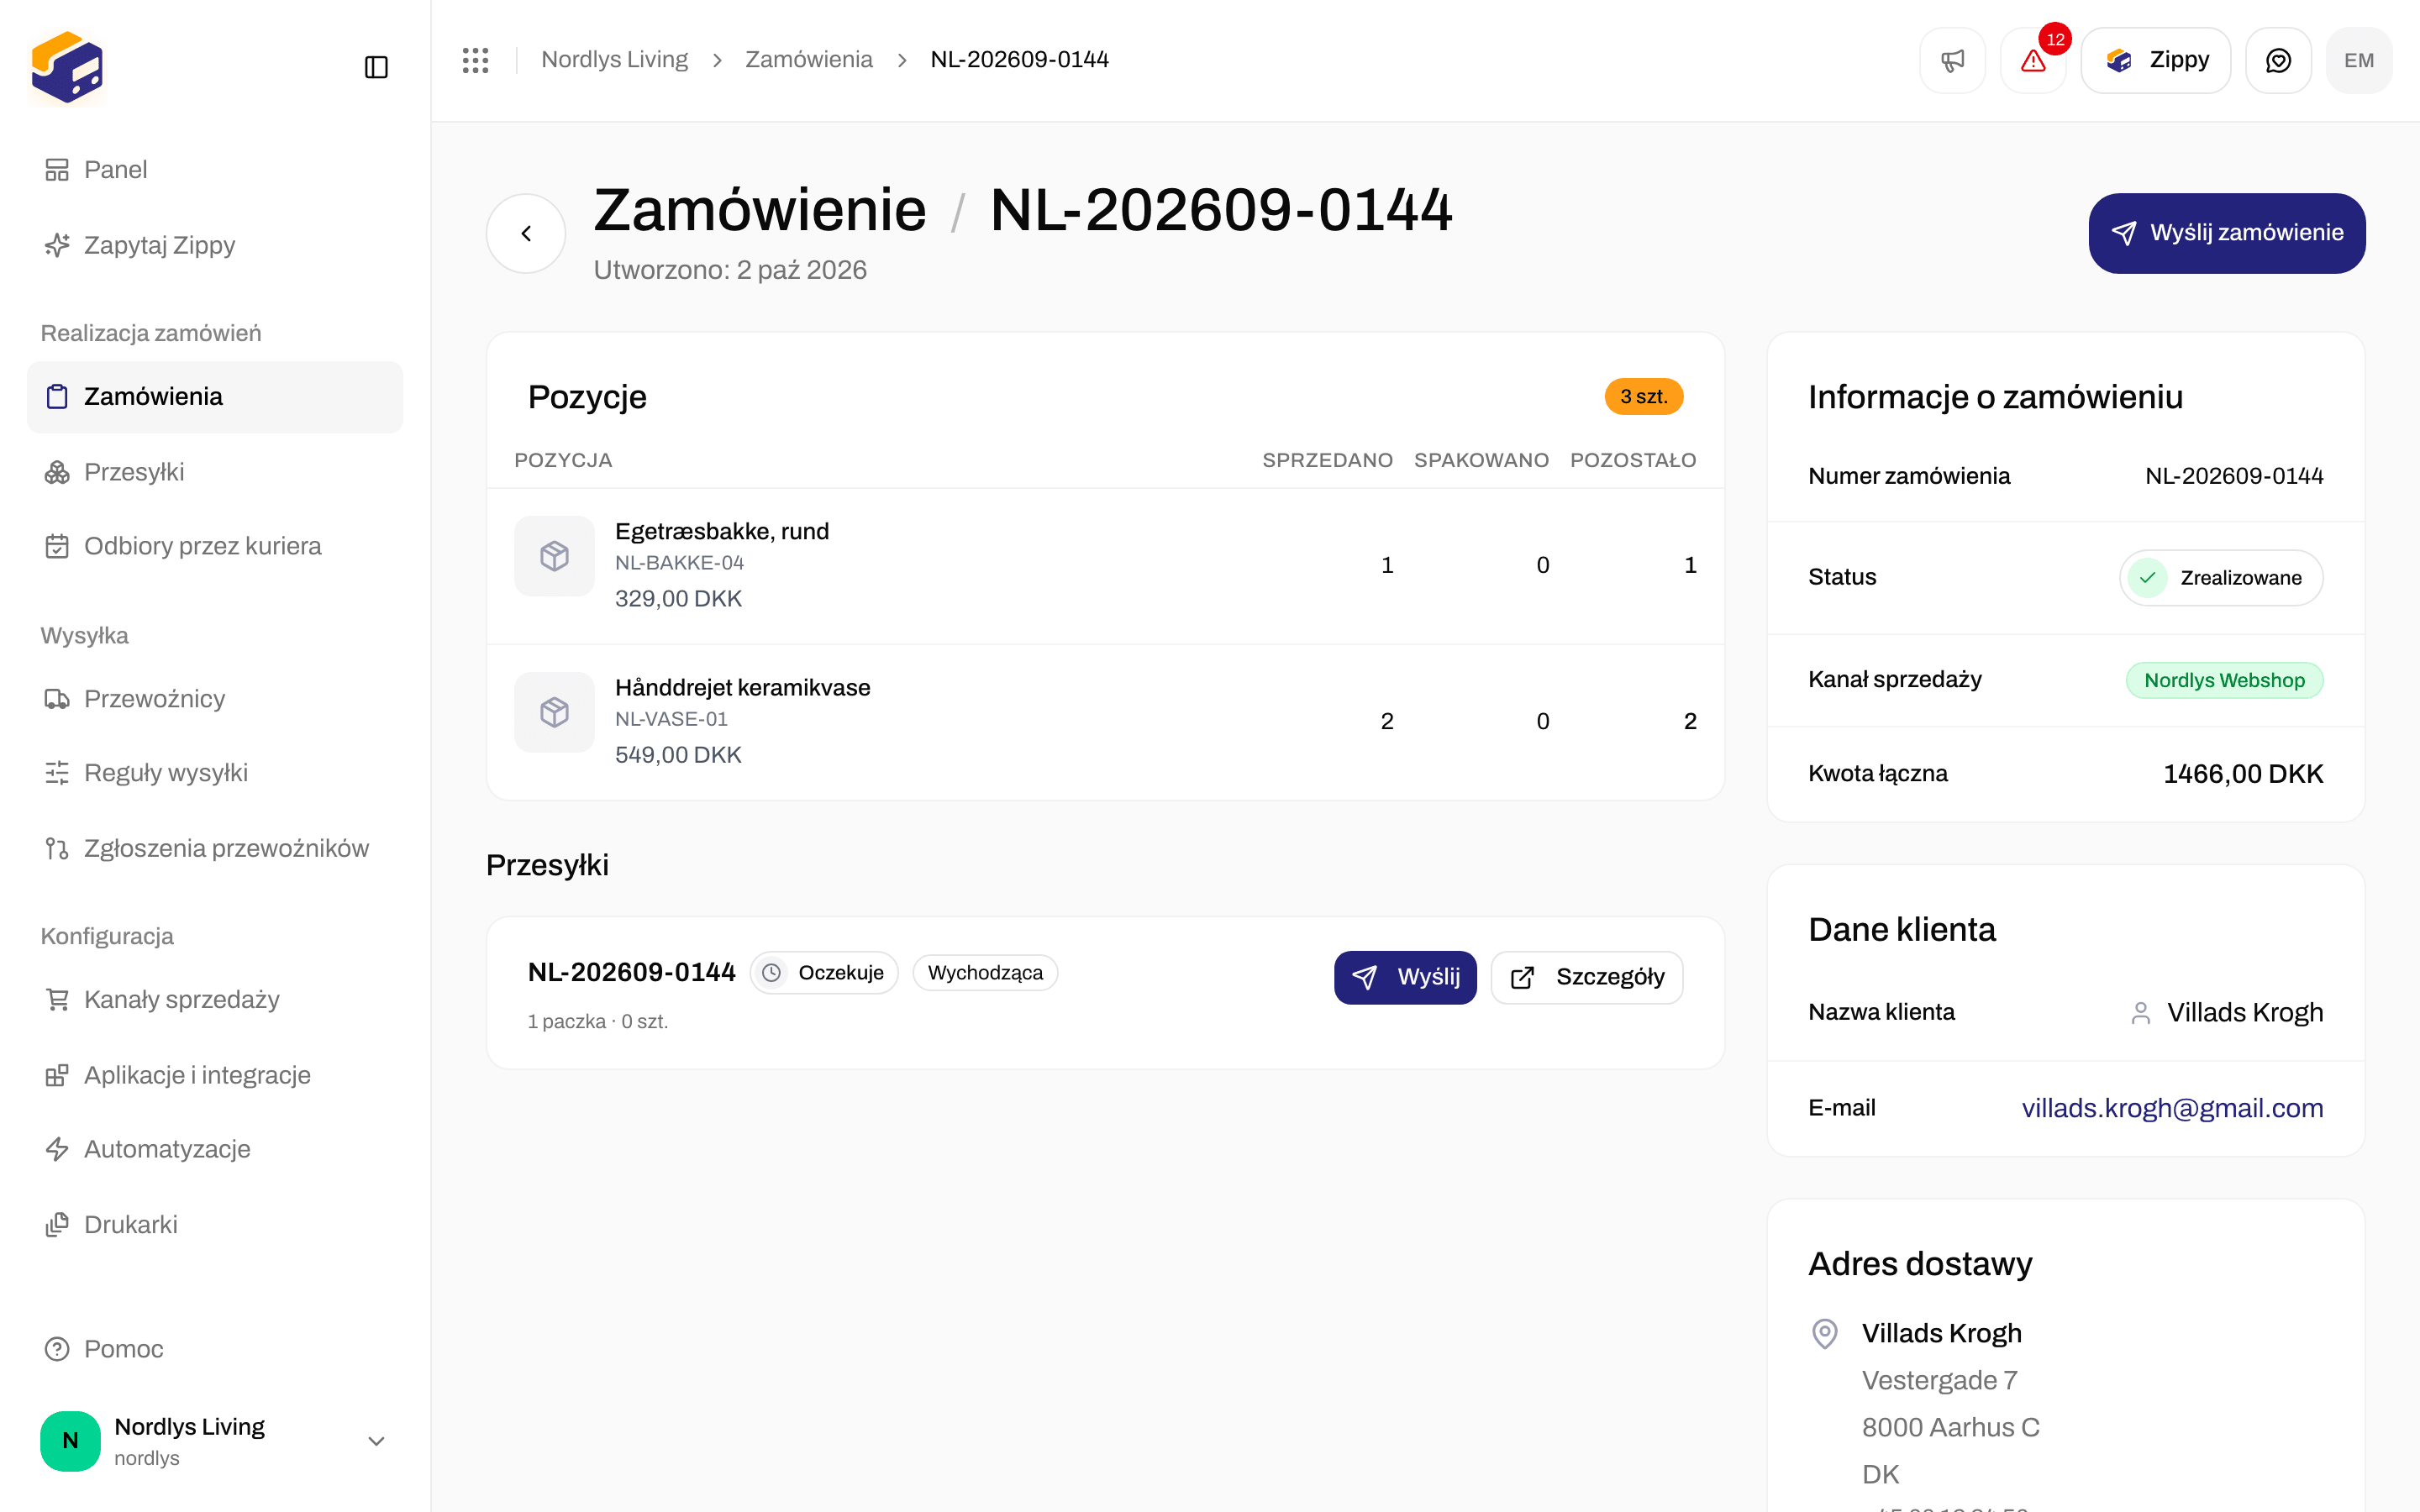Viewport: 2420px width, 1512px height.
Task: Click the 8000 Aarhus C address line
Action: (1950, 1428)
